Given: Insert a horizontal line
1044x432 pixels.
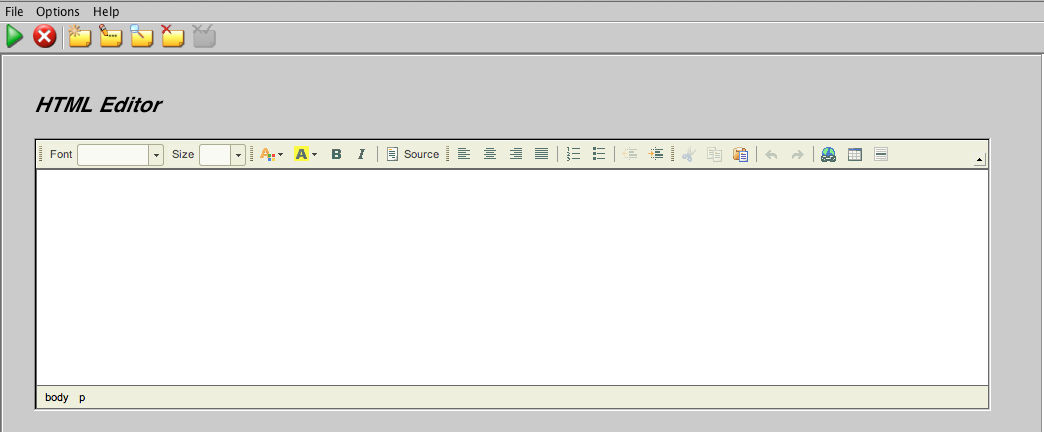Looking at the screenshot, I should point(881,154).
